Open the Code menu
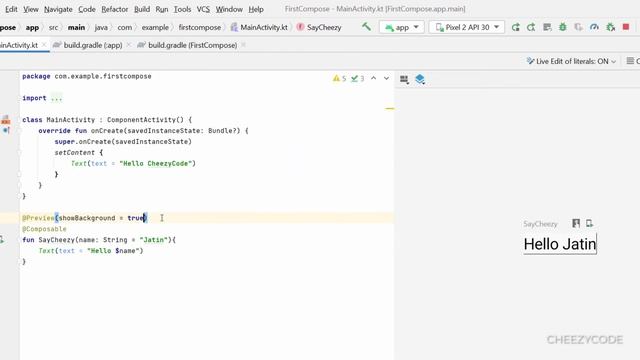Screen dimensions: 640x360 coord(87,9)
